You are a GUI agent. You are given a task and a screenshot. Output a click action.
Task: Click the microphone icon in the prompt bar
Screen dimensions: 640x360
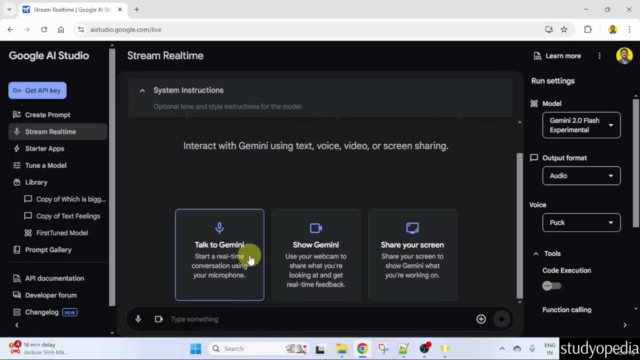tap(138, 319)
